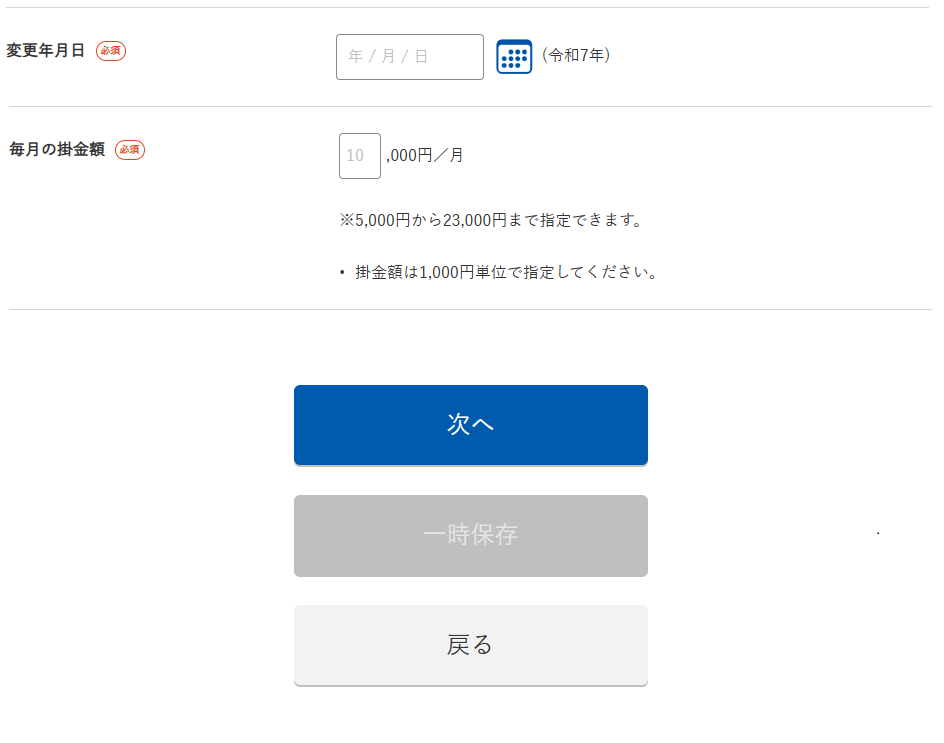
Task: Focus the monthly amount input showing 10
Action: click(x=359, y=156)
